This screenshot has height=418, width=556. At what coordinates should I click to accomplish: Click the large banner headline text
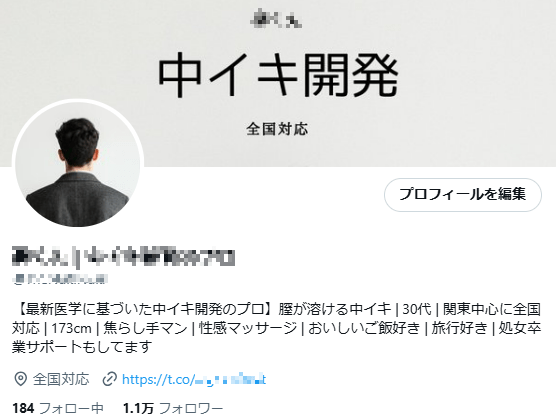click(278, 75)
